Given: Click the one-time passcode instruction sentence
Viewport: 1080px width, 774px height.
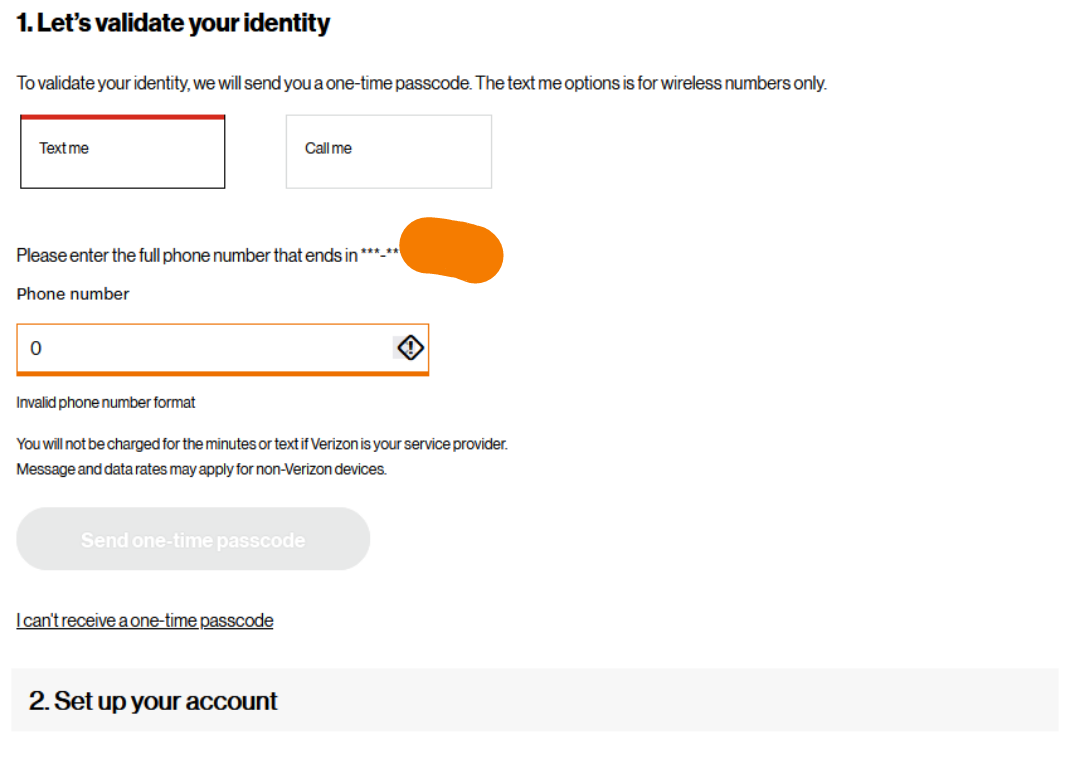Looking at the screenshot, I should click(421, 83).
